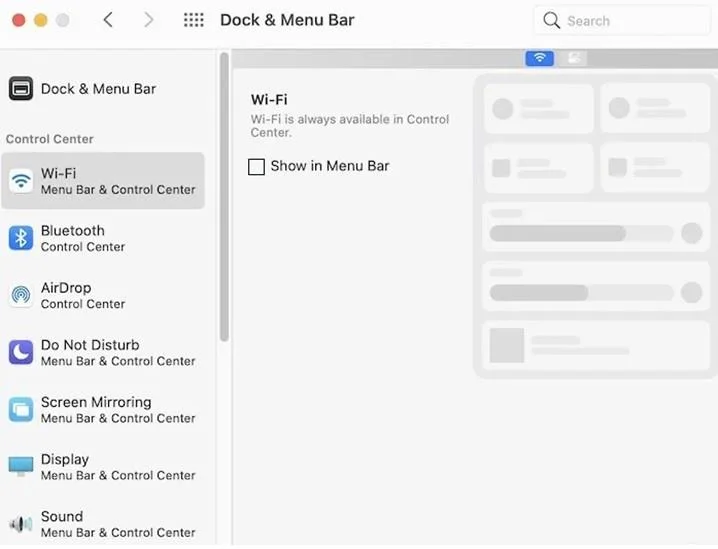Click the 'Control Center' section header
The width and height of the screenshot is (718, 549).
tap(49, 139)
